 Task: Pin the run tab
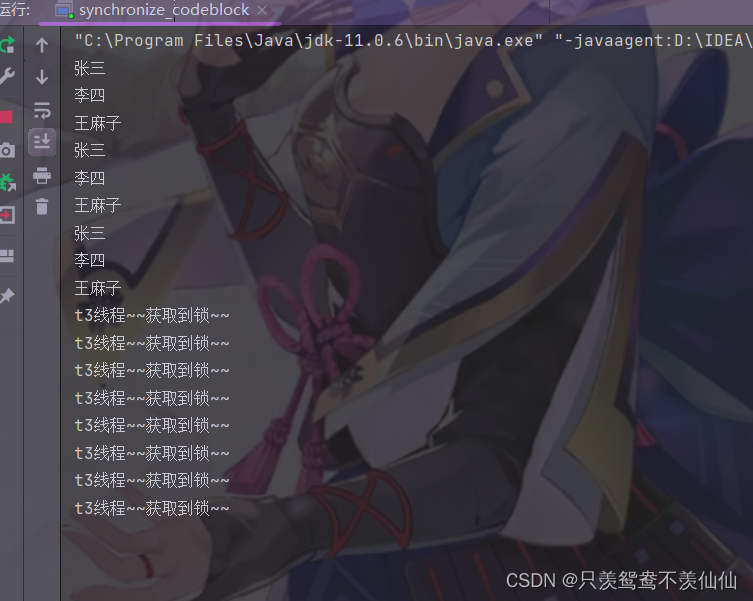tap(7, 295)
